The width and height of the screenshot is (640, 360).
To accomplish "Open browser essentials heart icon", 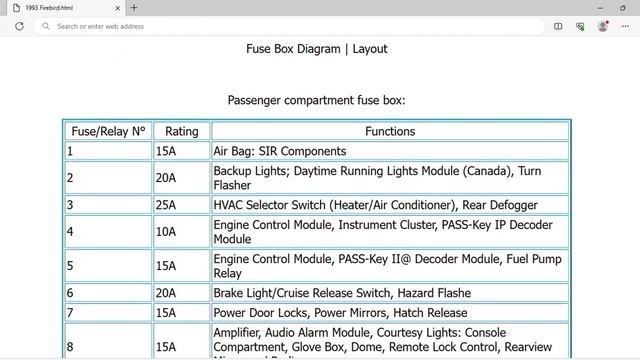I will 580,26.
